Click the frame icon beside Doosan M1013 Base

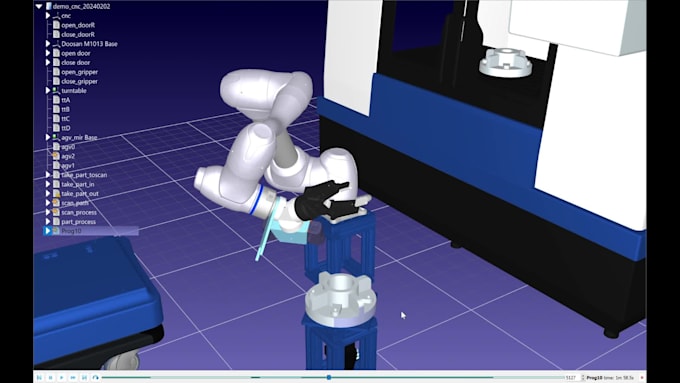56,44
